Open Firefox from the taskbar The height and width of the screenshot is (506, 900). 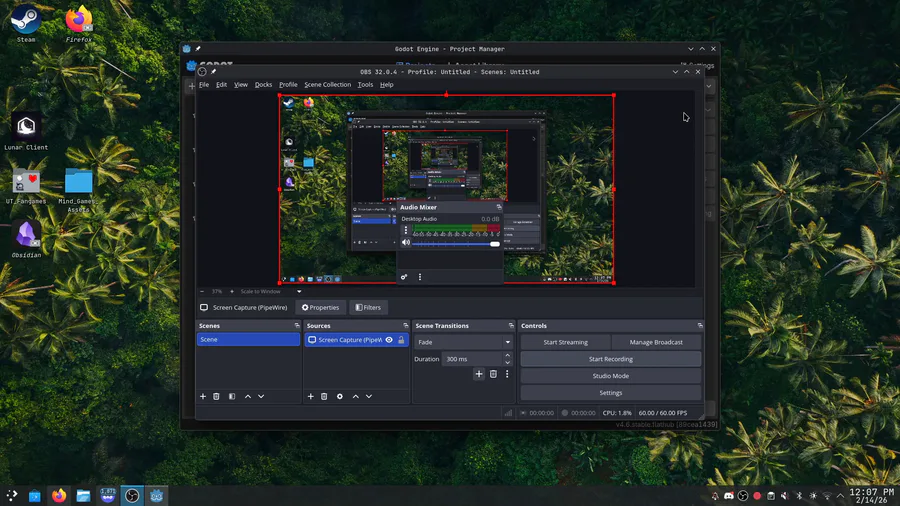(59, 496)
